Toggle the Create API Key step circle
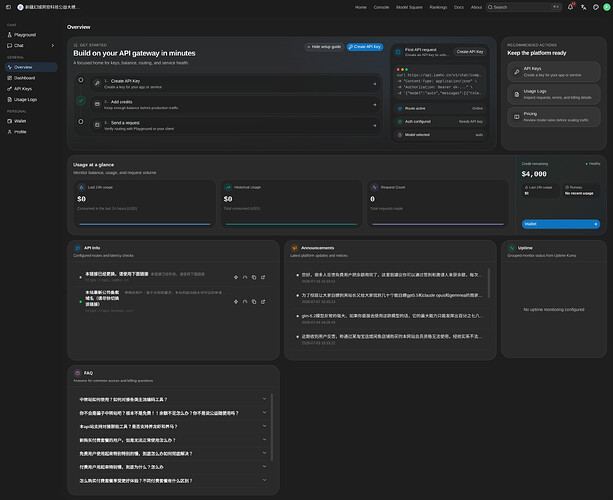This screenshot has height=500, width=613. [81, 80]
